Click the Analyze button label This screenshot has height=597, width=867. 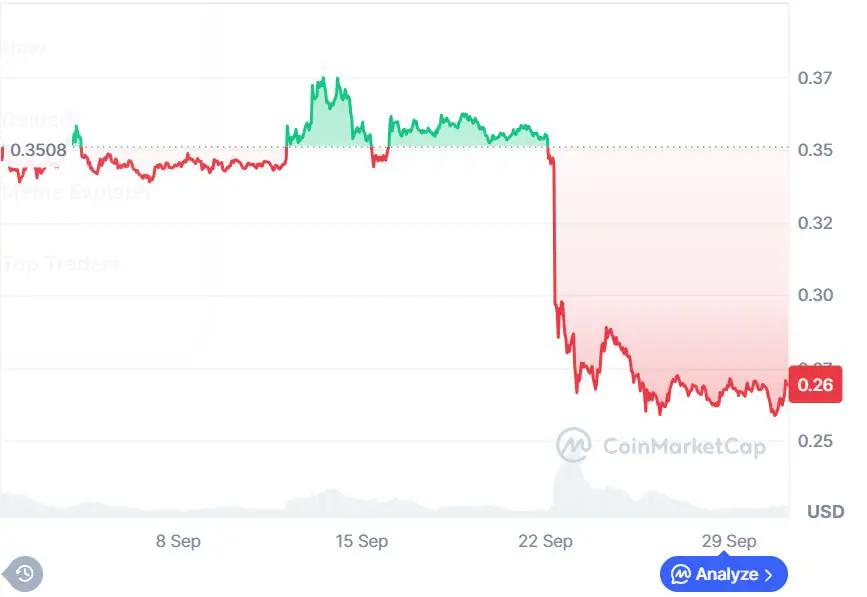tap(725, 574)
